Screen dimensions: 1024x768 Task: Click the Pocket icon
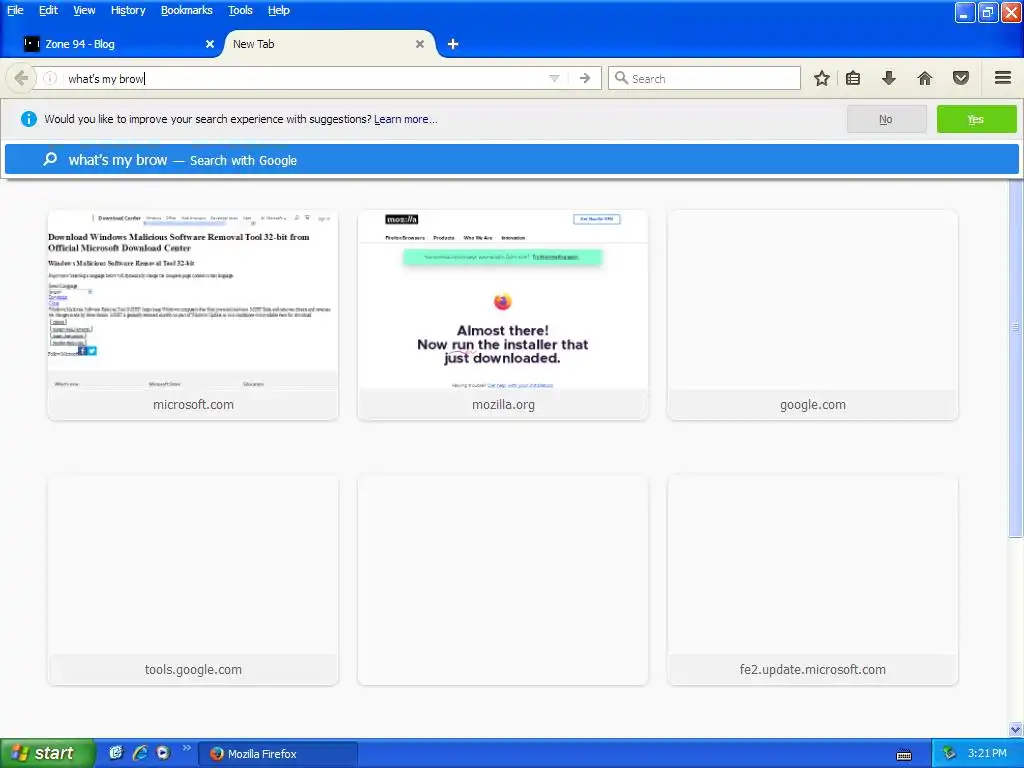pyautogui.click(x=961, y=78)
